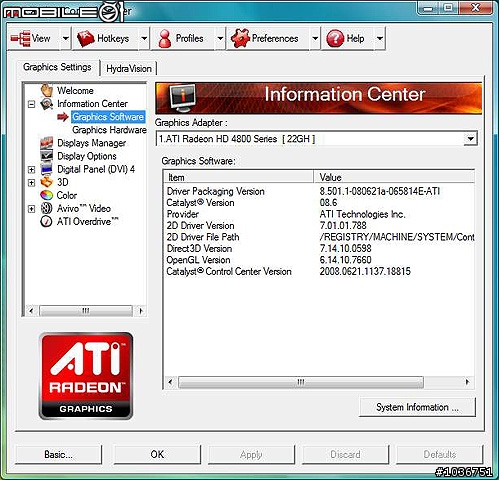Click the tree panel scroll-right arrow
The image size is (499, 480).
[x=141, y=311]
